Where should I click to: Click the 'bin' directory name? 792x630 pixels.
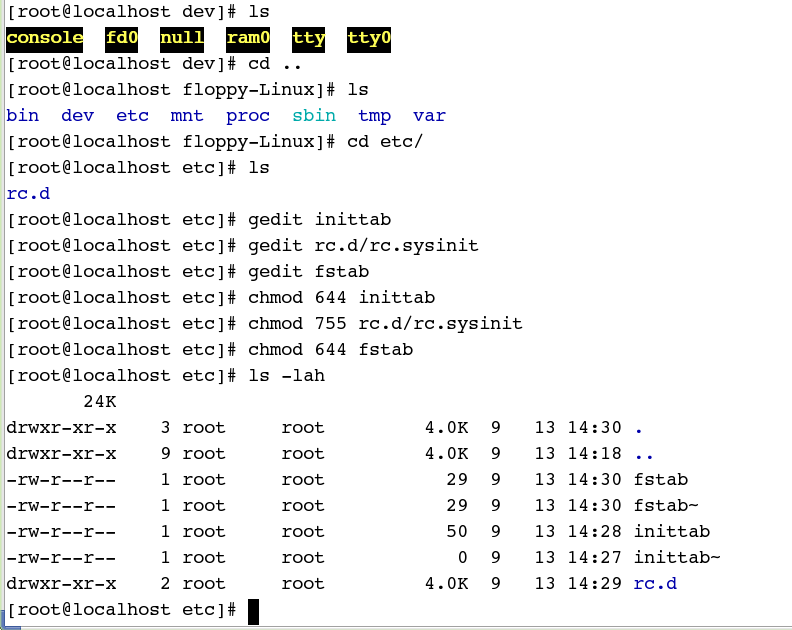pos(23,116)
